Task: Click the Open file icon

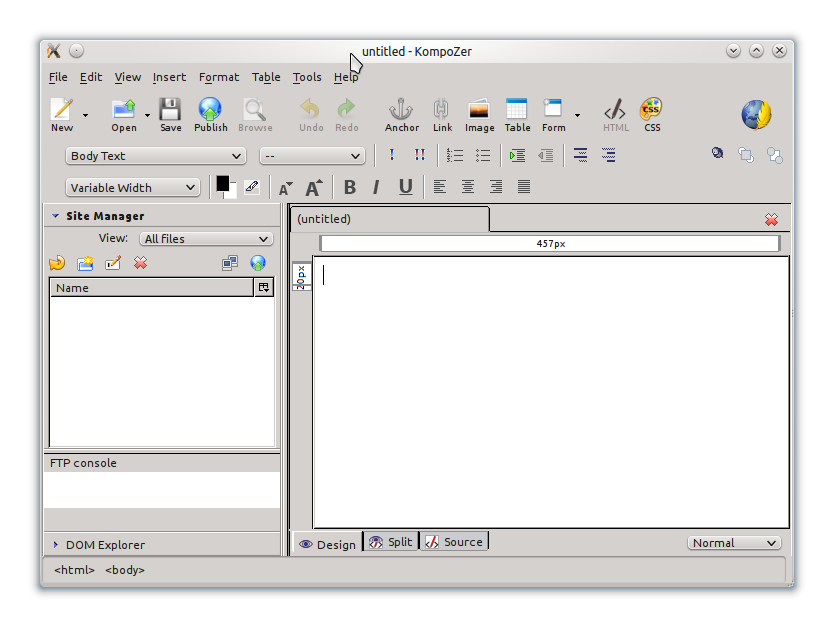Action: tap(123, 110)
